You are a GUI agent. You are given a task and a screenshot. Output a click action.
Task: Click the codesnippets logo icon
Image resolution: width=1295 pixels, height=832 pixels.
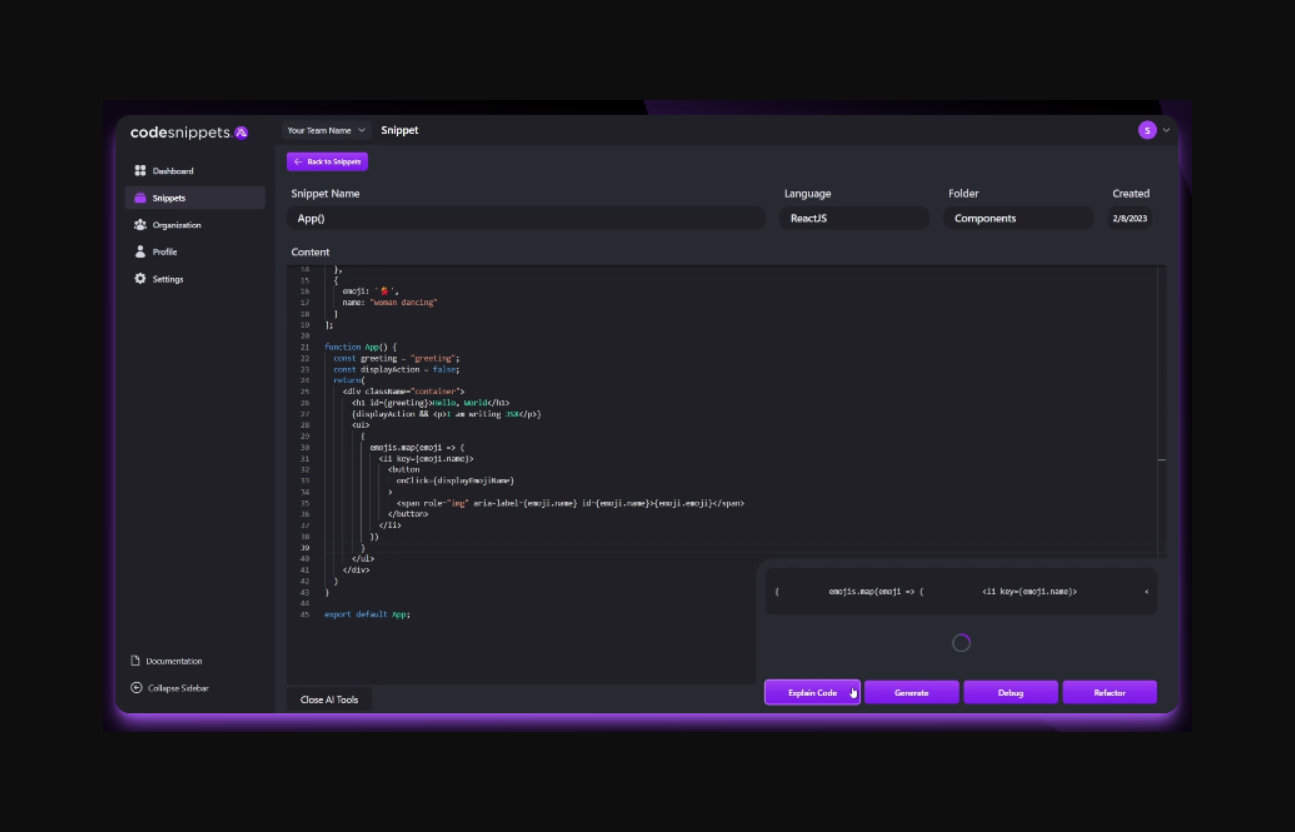coord(241,132)
